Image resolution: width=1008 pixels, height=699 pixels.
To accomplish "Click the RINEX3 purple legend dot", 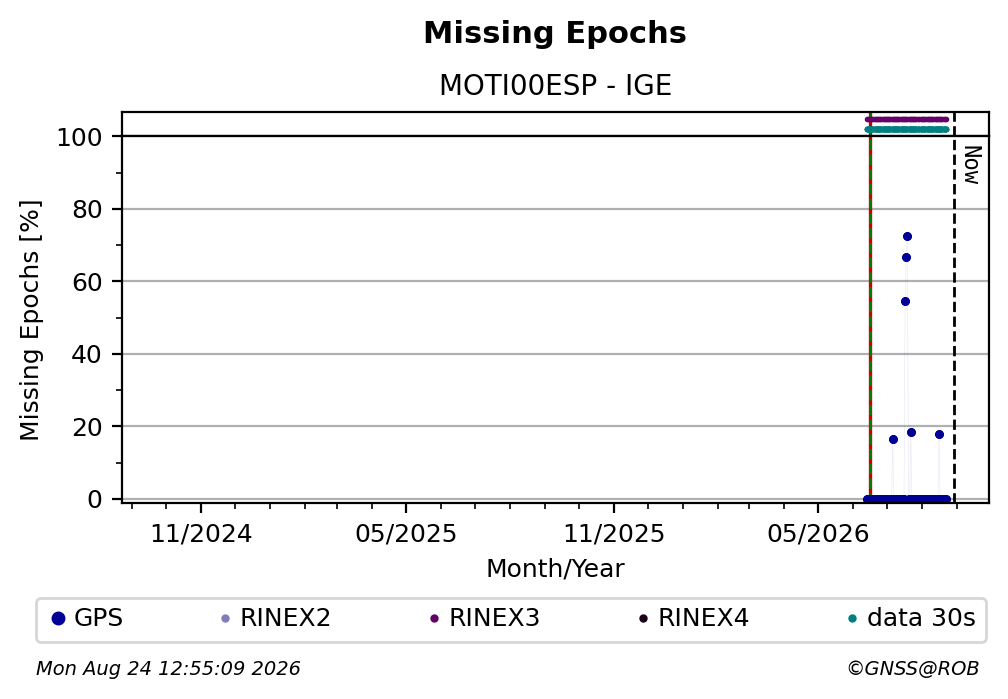I will point(434,619).
